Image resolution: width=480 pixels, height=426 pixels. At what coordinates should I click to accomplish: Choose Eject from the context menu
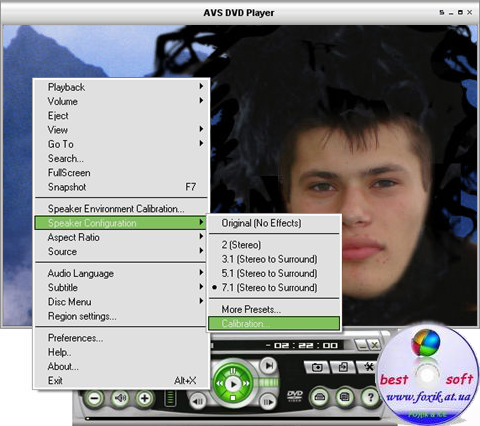(122, 116)
